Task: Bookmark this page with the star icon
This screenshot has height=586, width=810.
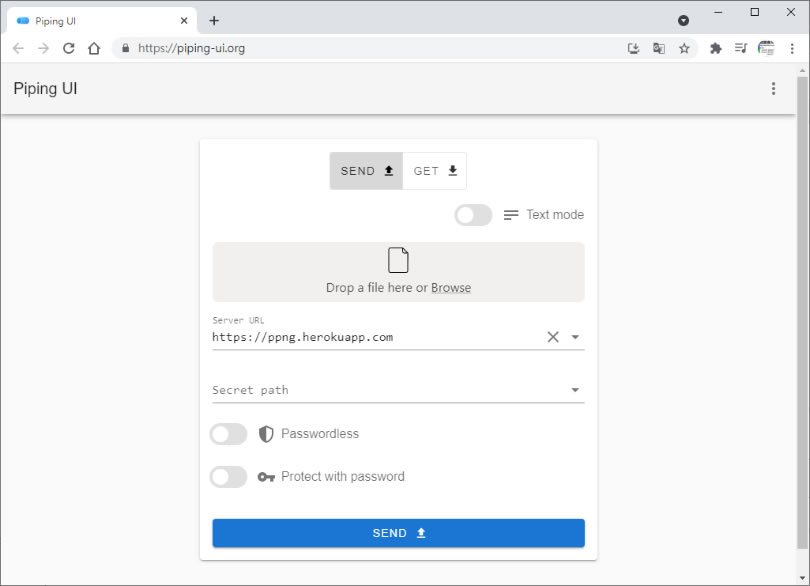Action: (684, 49)
